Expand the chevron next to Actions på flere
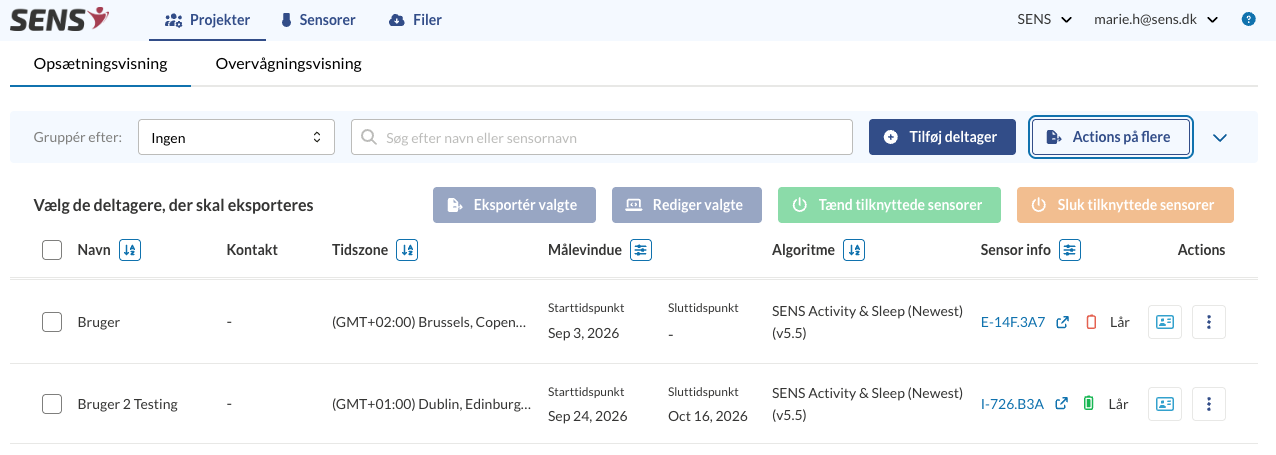This screenshot has width=1276, height=455. click(x=1220, y=138)
